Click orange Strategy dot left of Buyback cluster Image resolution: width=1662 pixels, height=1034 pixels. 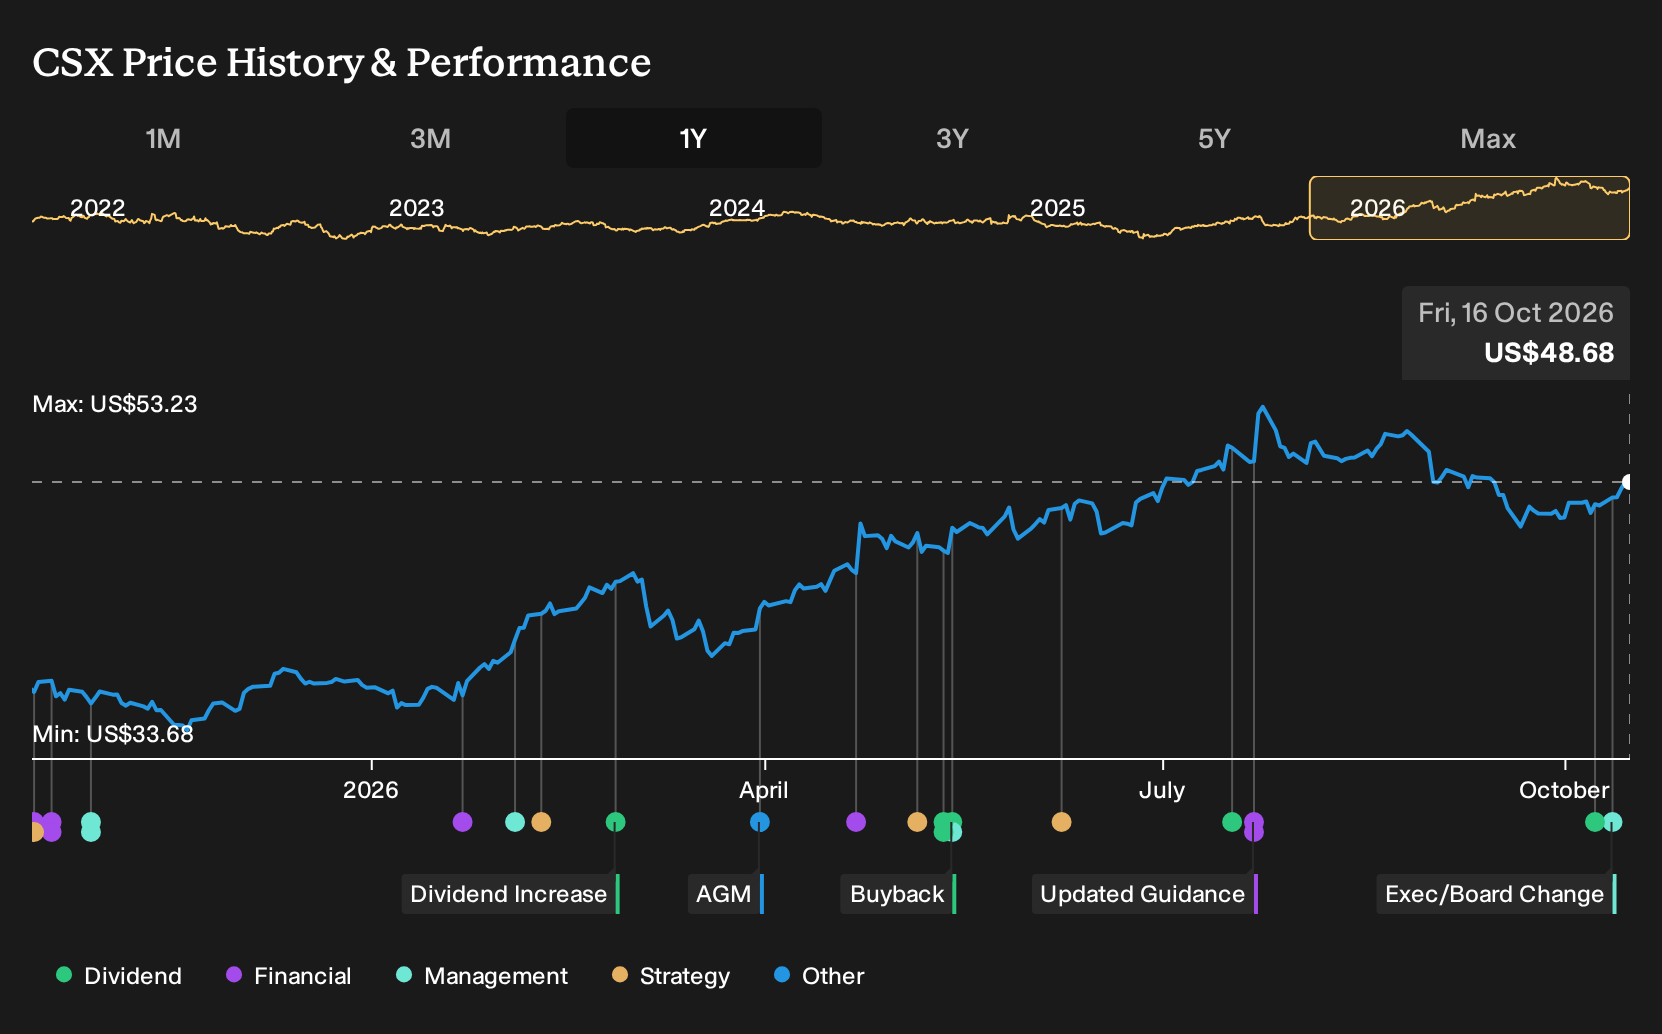pyautogui.click(x=917, y=822)
